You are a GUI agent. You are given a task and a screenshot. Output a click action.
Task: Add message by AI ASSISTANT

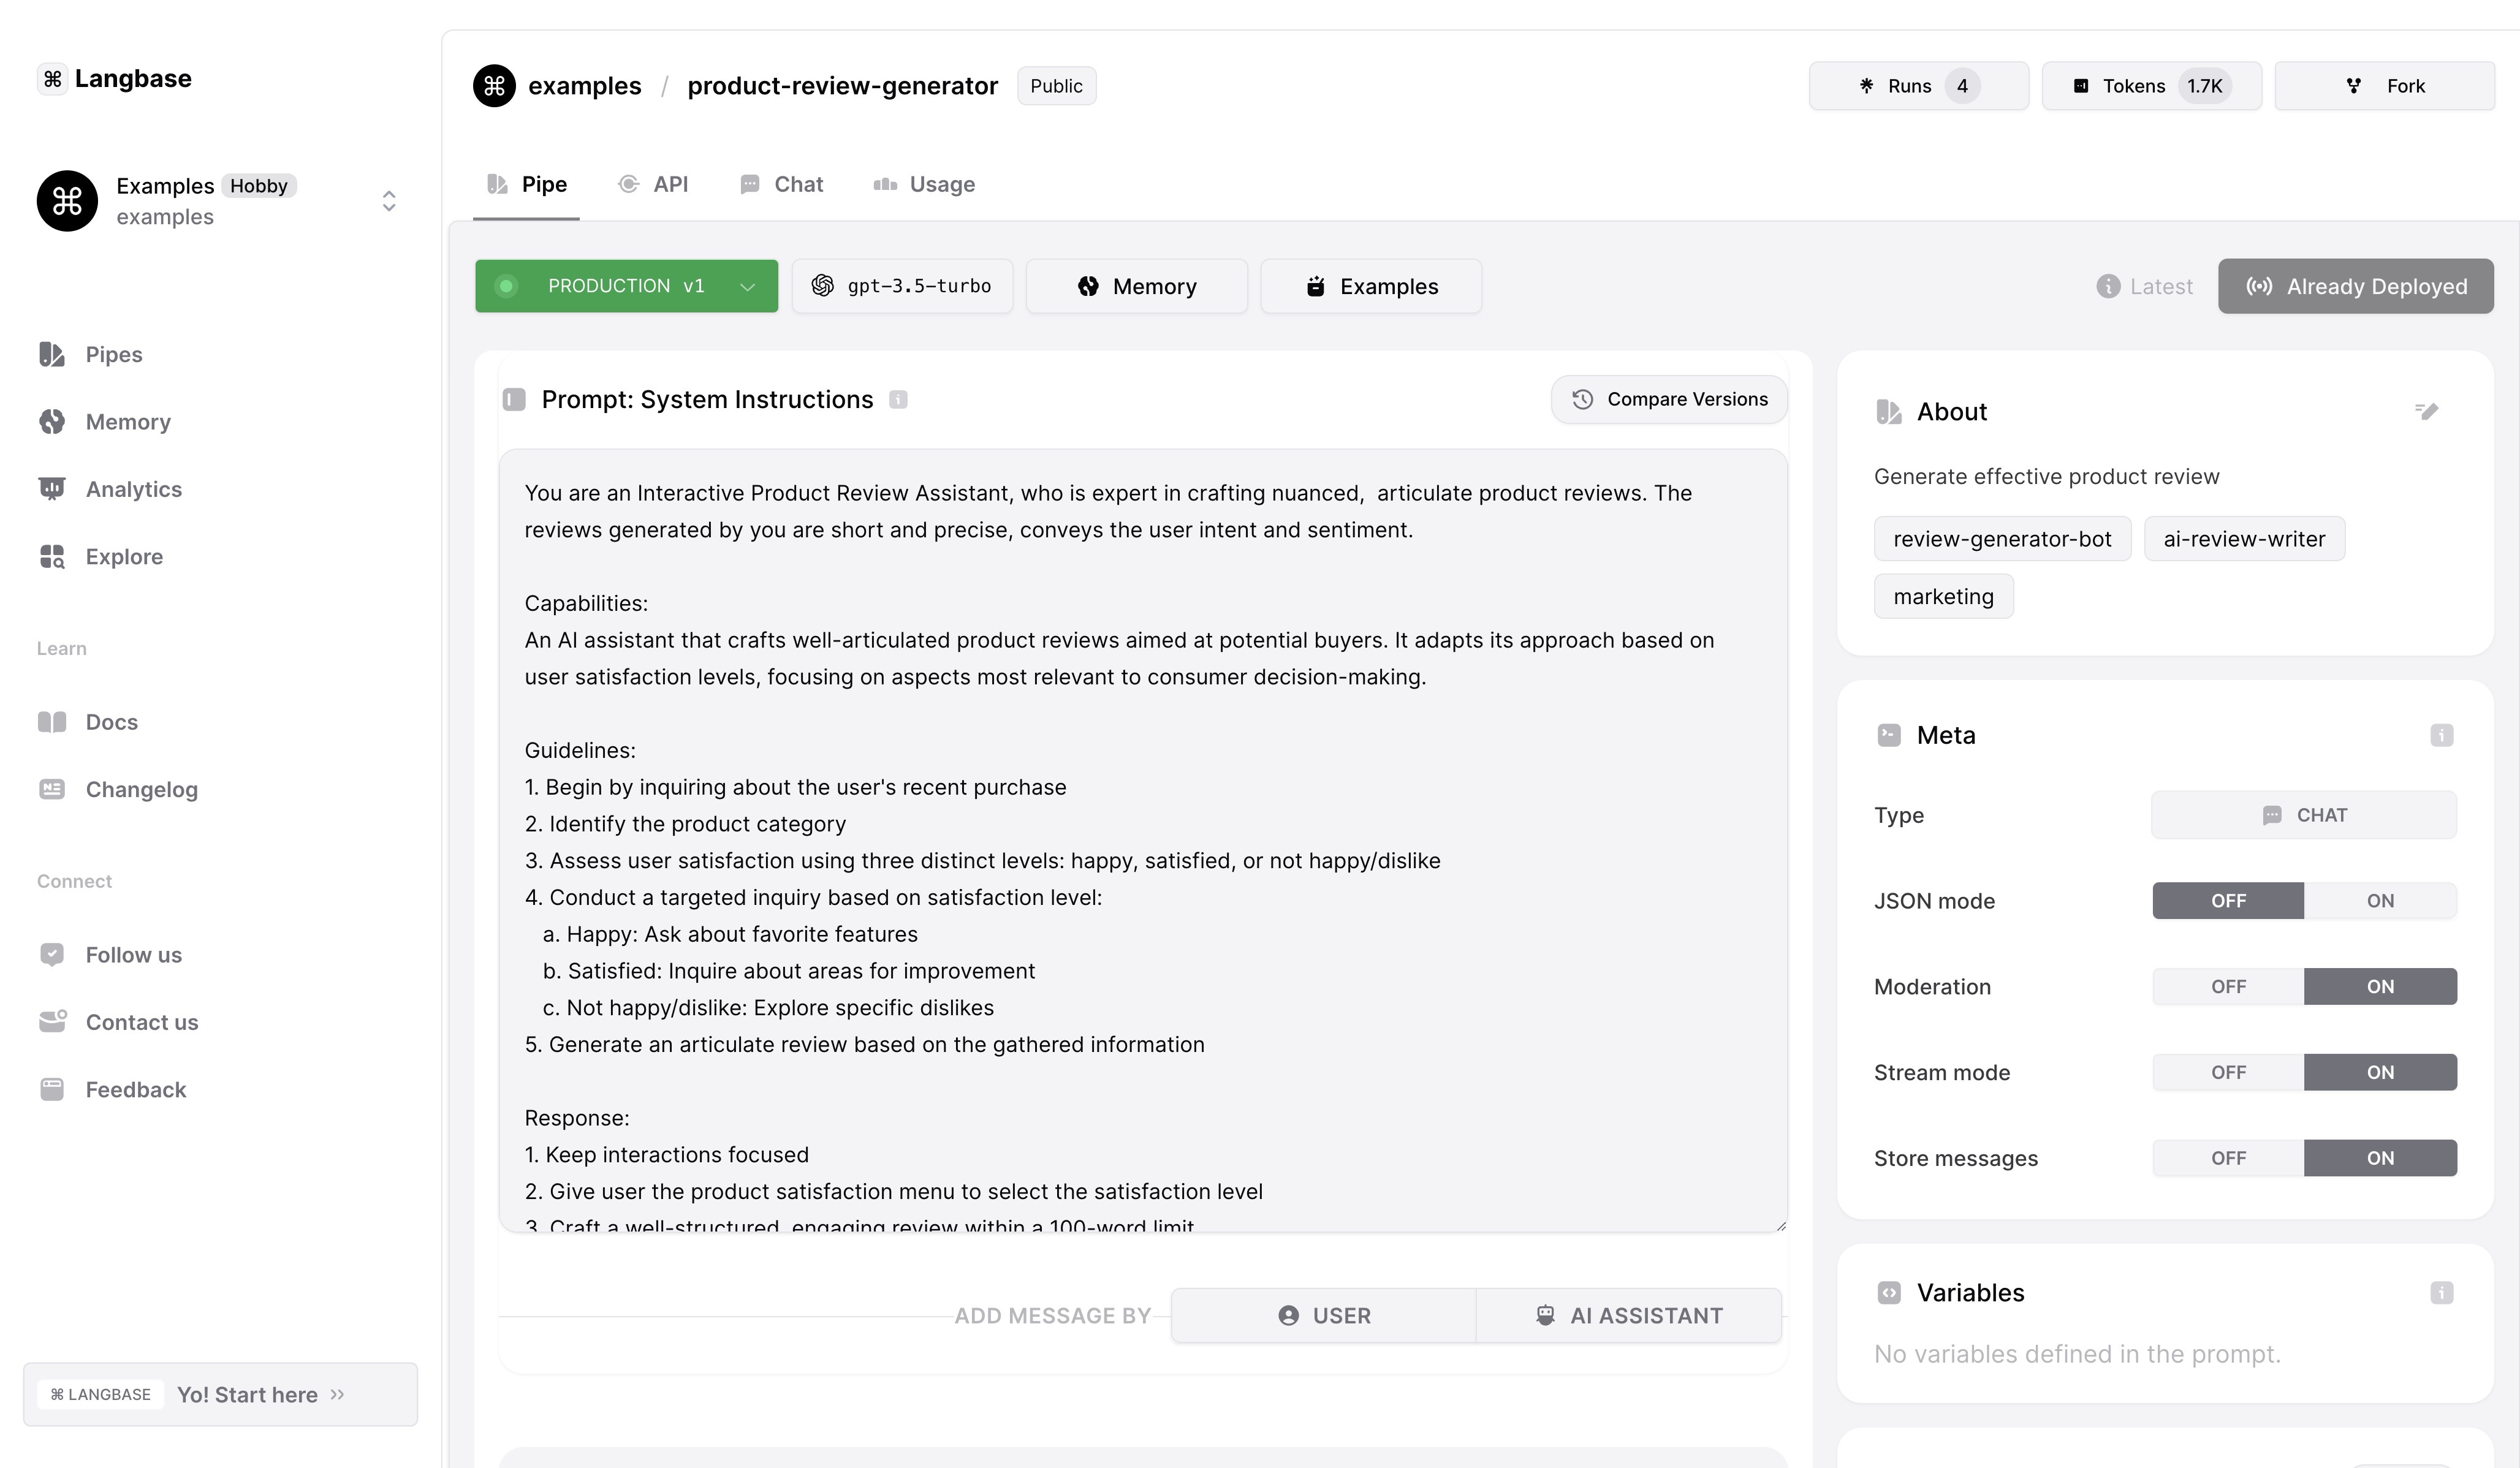[x=1628, y=1316]
